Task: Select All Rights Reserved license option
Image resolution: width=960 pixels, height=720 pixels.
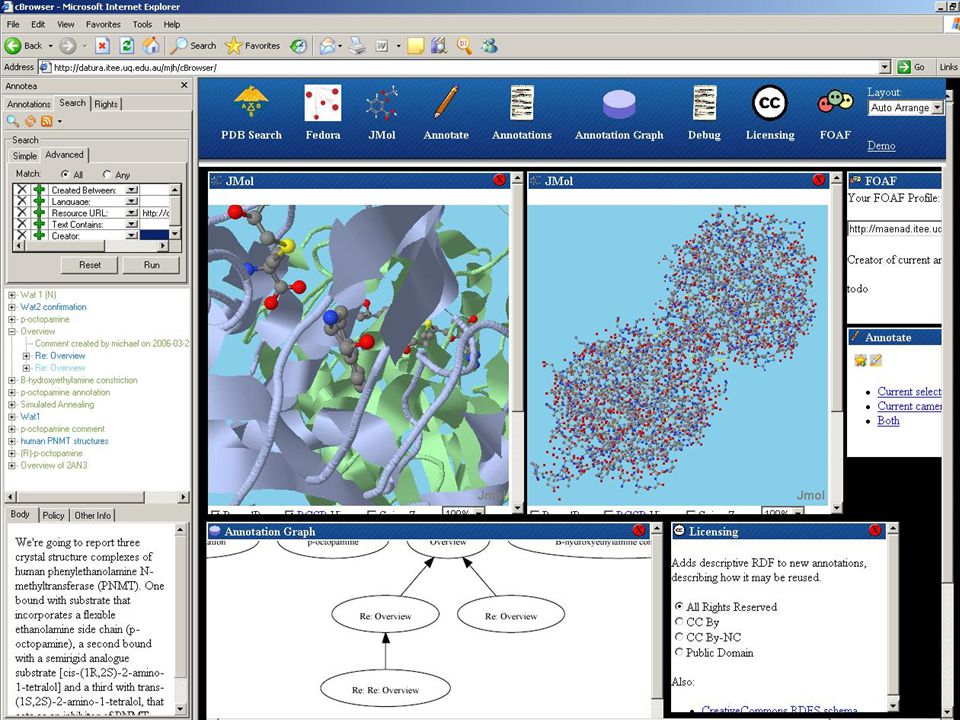Action: point(678,606)
